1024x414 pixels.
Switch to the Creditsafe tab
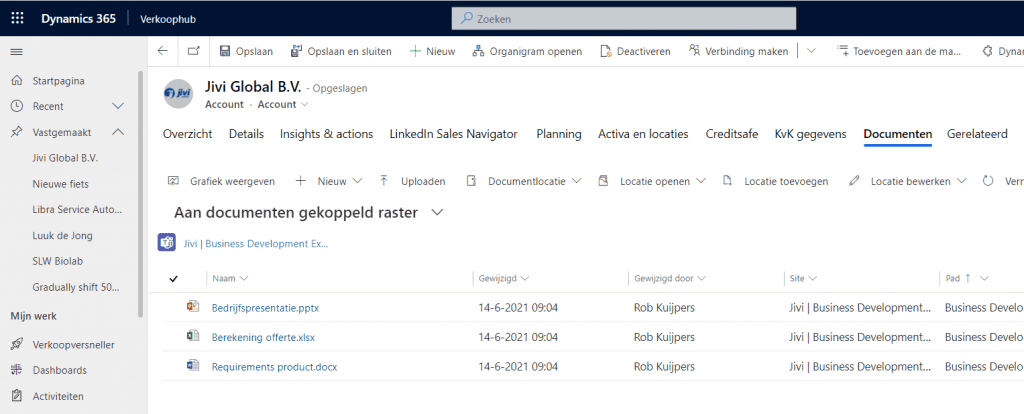click(x=731, y=134)
